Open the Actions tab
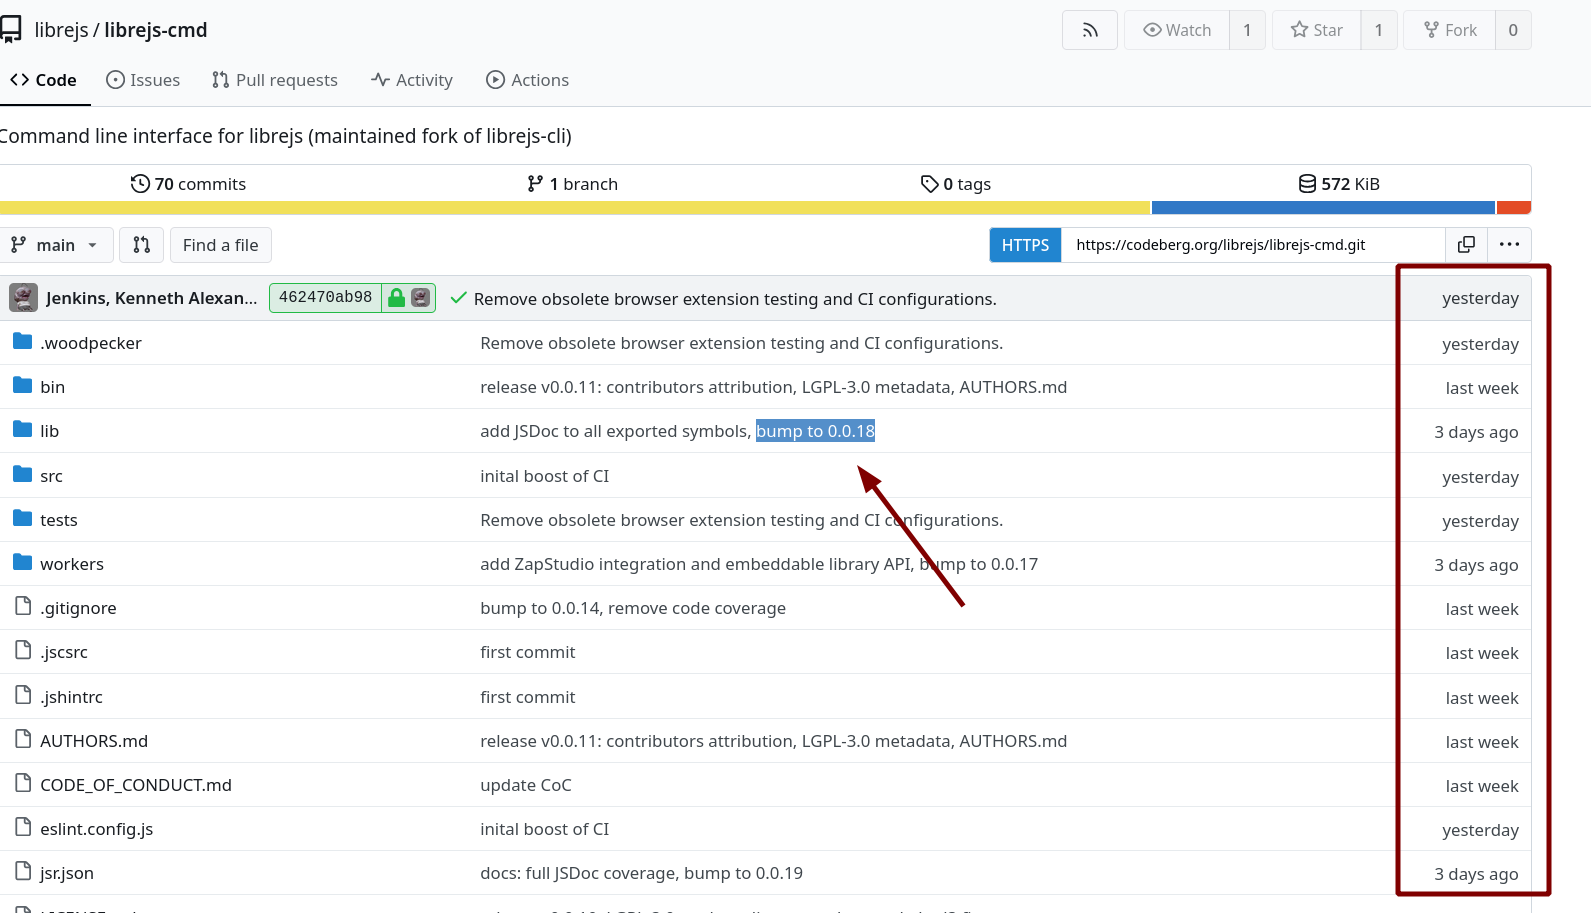Screen dimensions: 1591x913 click(527, 80)
